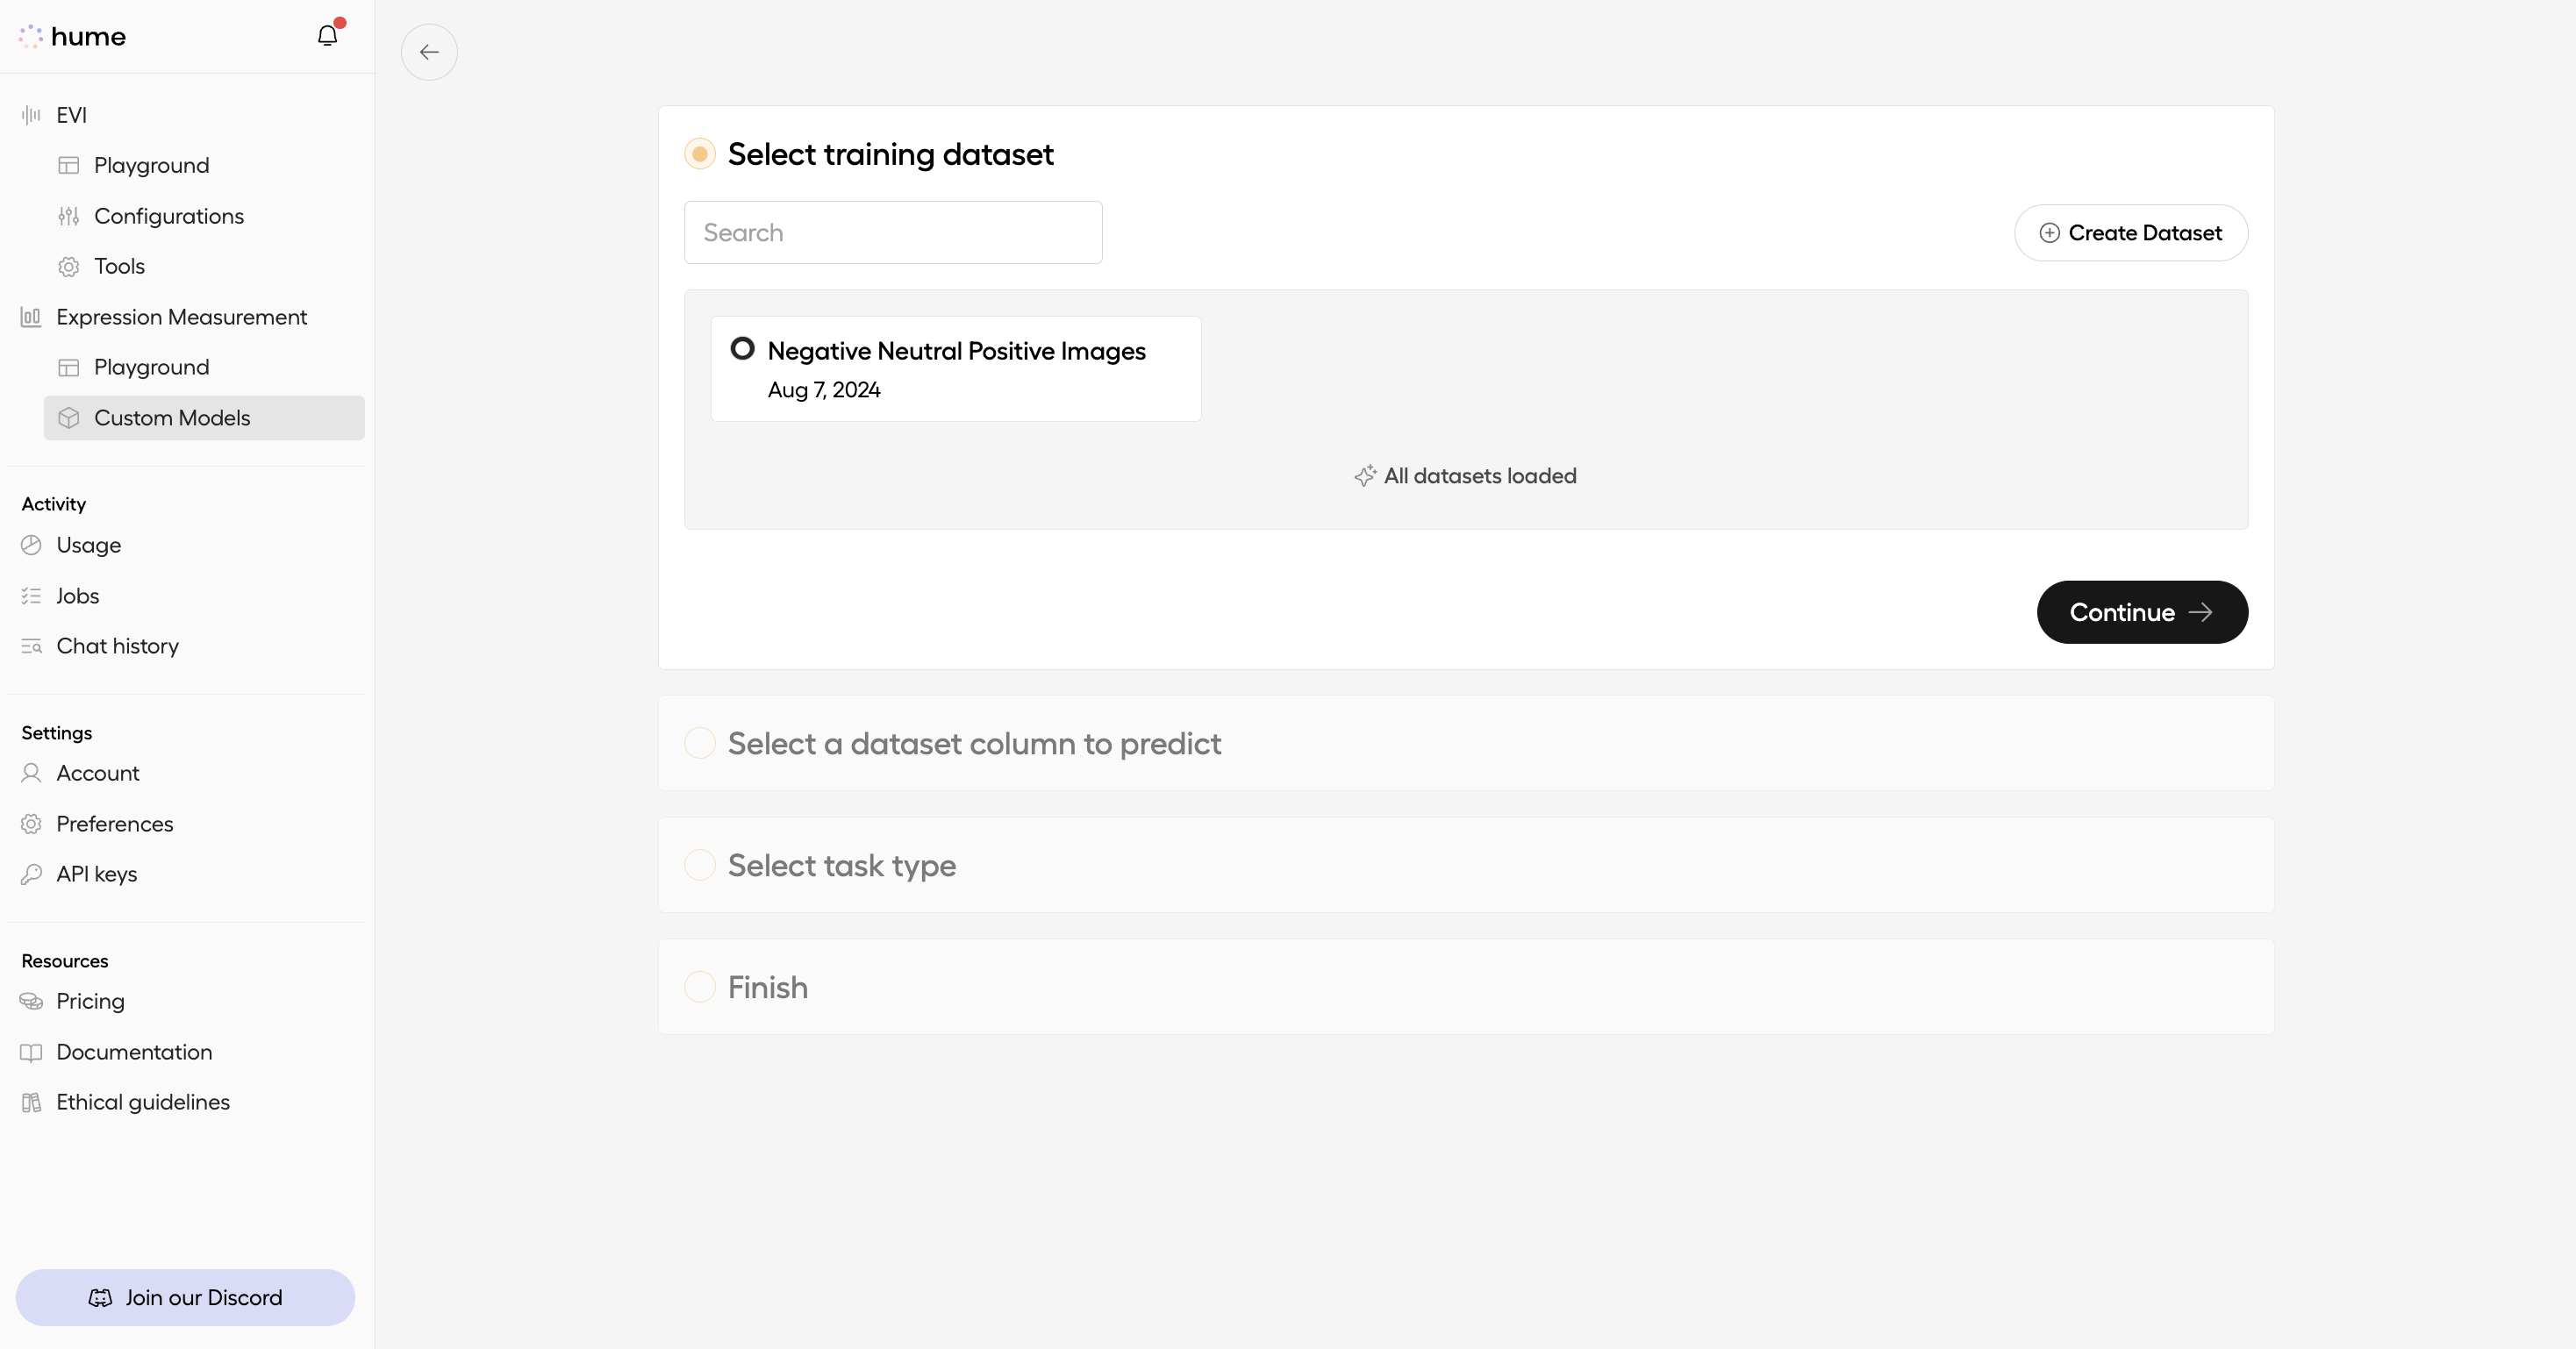The height and width of the screenshot is (1349, 2576).
Task: Expand the Select a dataset column section
Action: pyautogui.click(x=975, y=743)
